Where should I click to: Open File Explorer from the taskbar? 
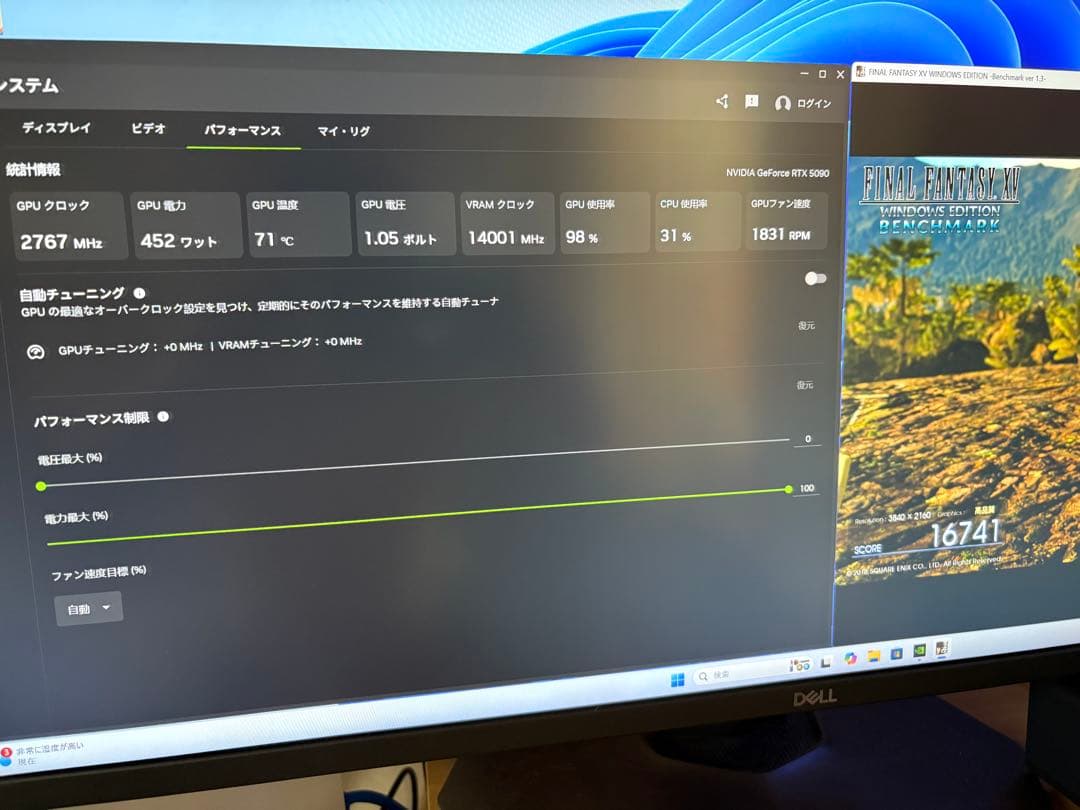(x=875, y=657)
